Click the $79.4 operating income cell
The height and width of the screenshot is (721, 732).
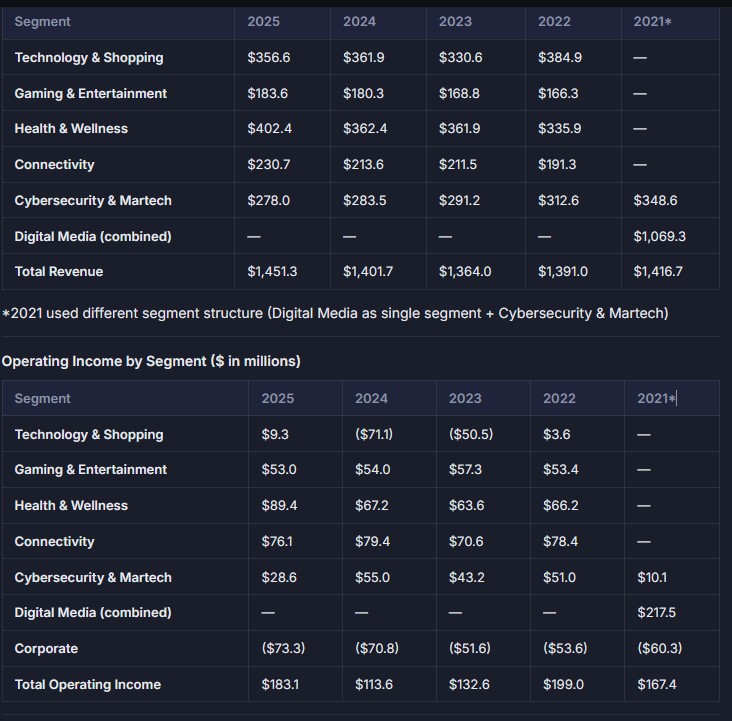click(x=373, y=541)
